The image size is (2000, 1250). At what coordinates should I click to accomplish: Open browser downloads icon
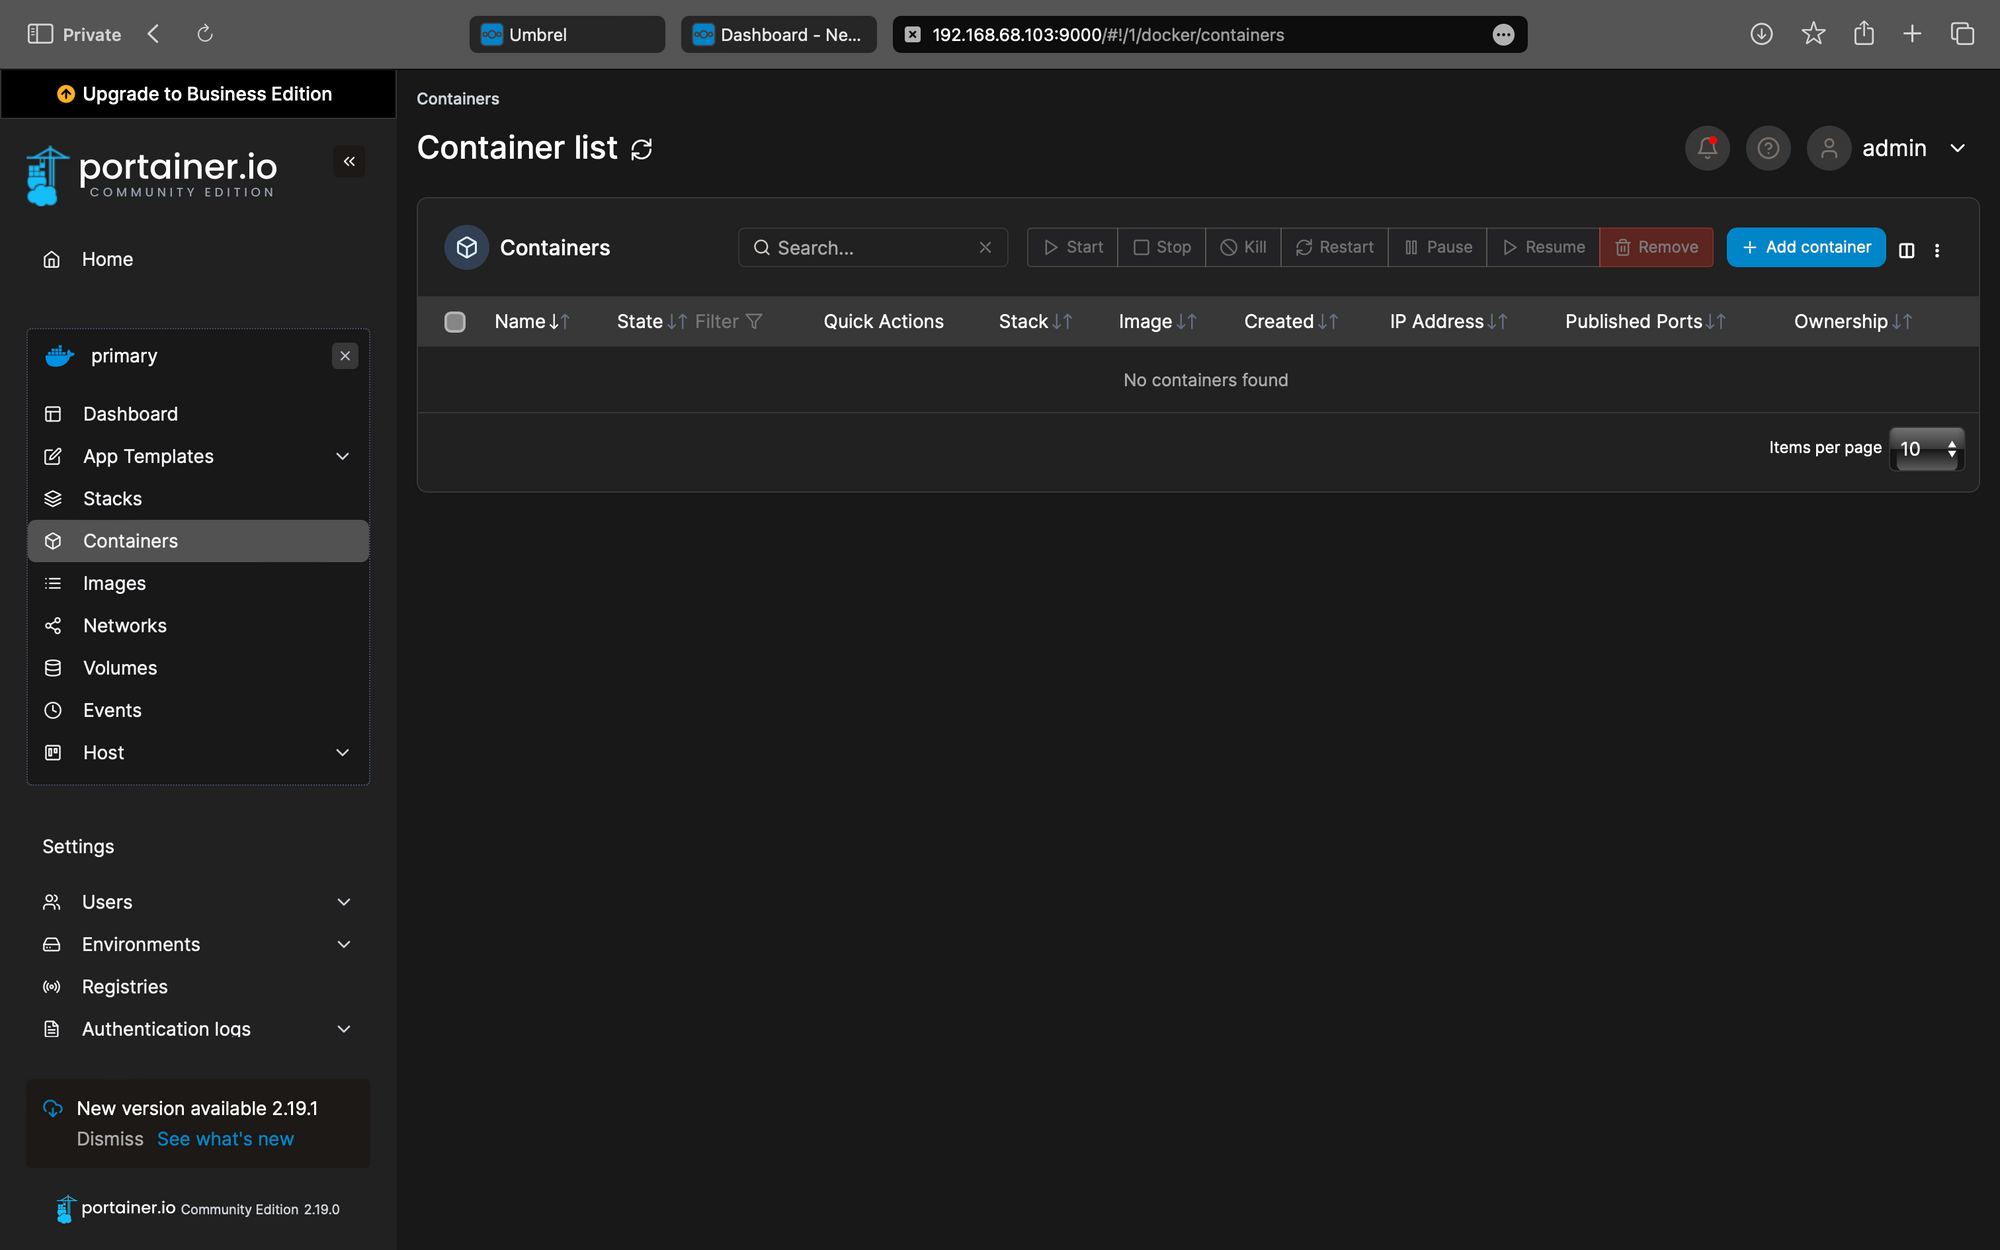coord(1762,34)
